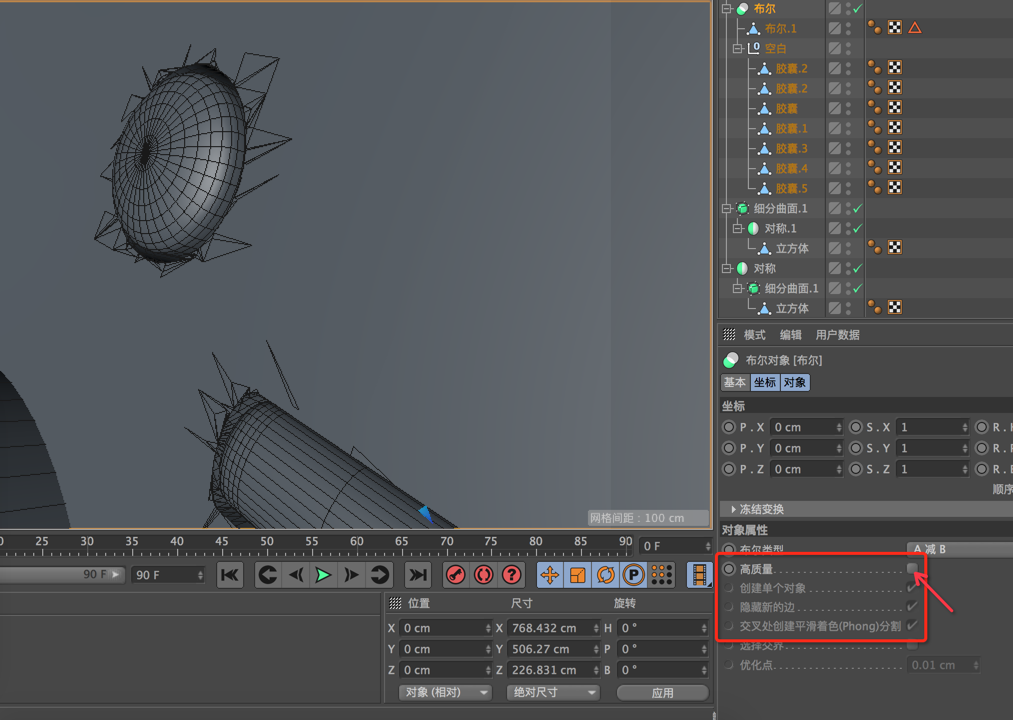Click the 应用 apply button
The width and height of the screenshot is (1013, 720).
[663, 692]
